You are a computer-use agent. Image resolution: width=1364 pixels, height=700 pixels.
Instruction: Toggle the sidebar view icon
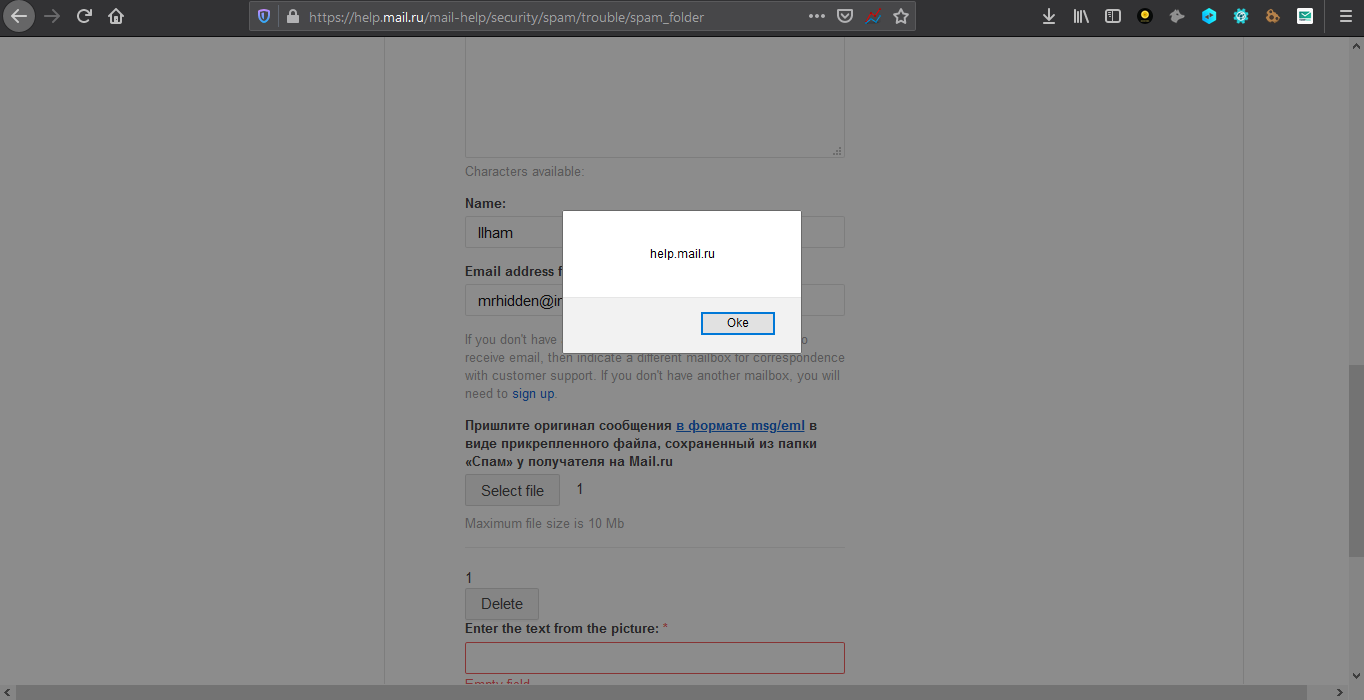click(1112, 16)
